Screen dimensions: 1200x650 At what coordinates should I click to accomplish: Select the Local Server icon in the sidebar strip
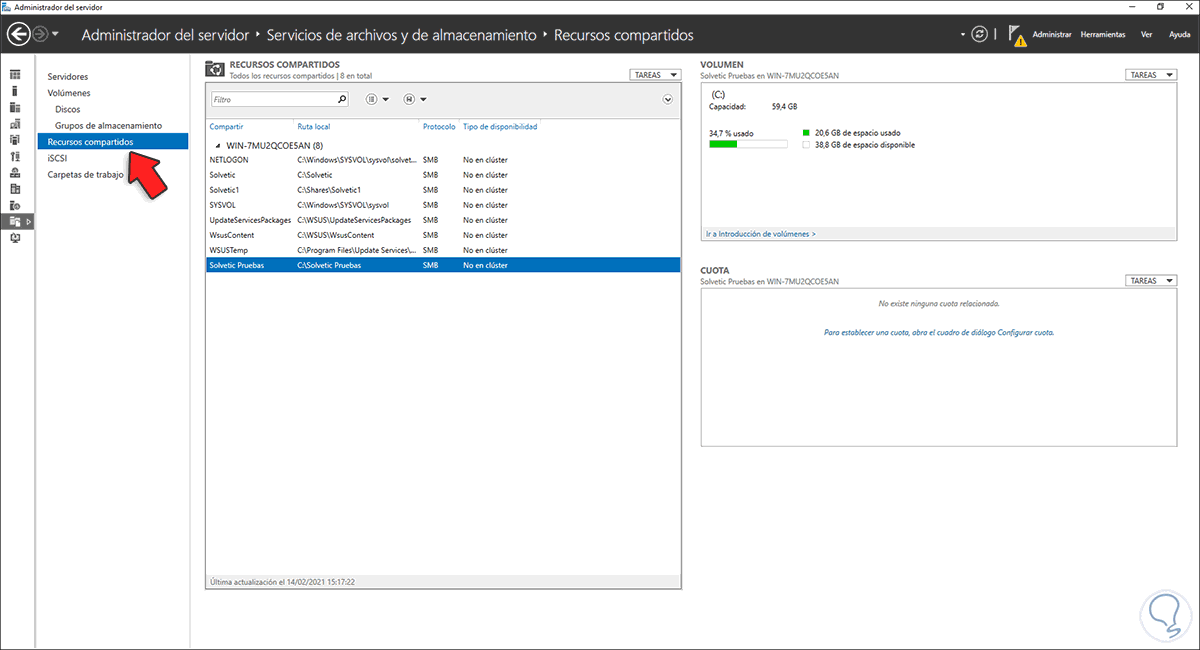pos(14,89)
